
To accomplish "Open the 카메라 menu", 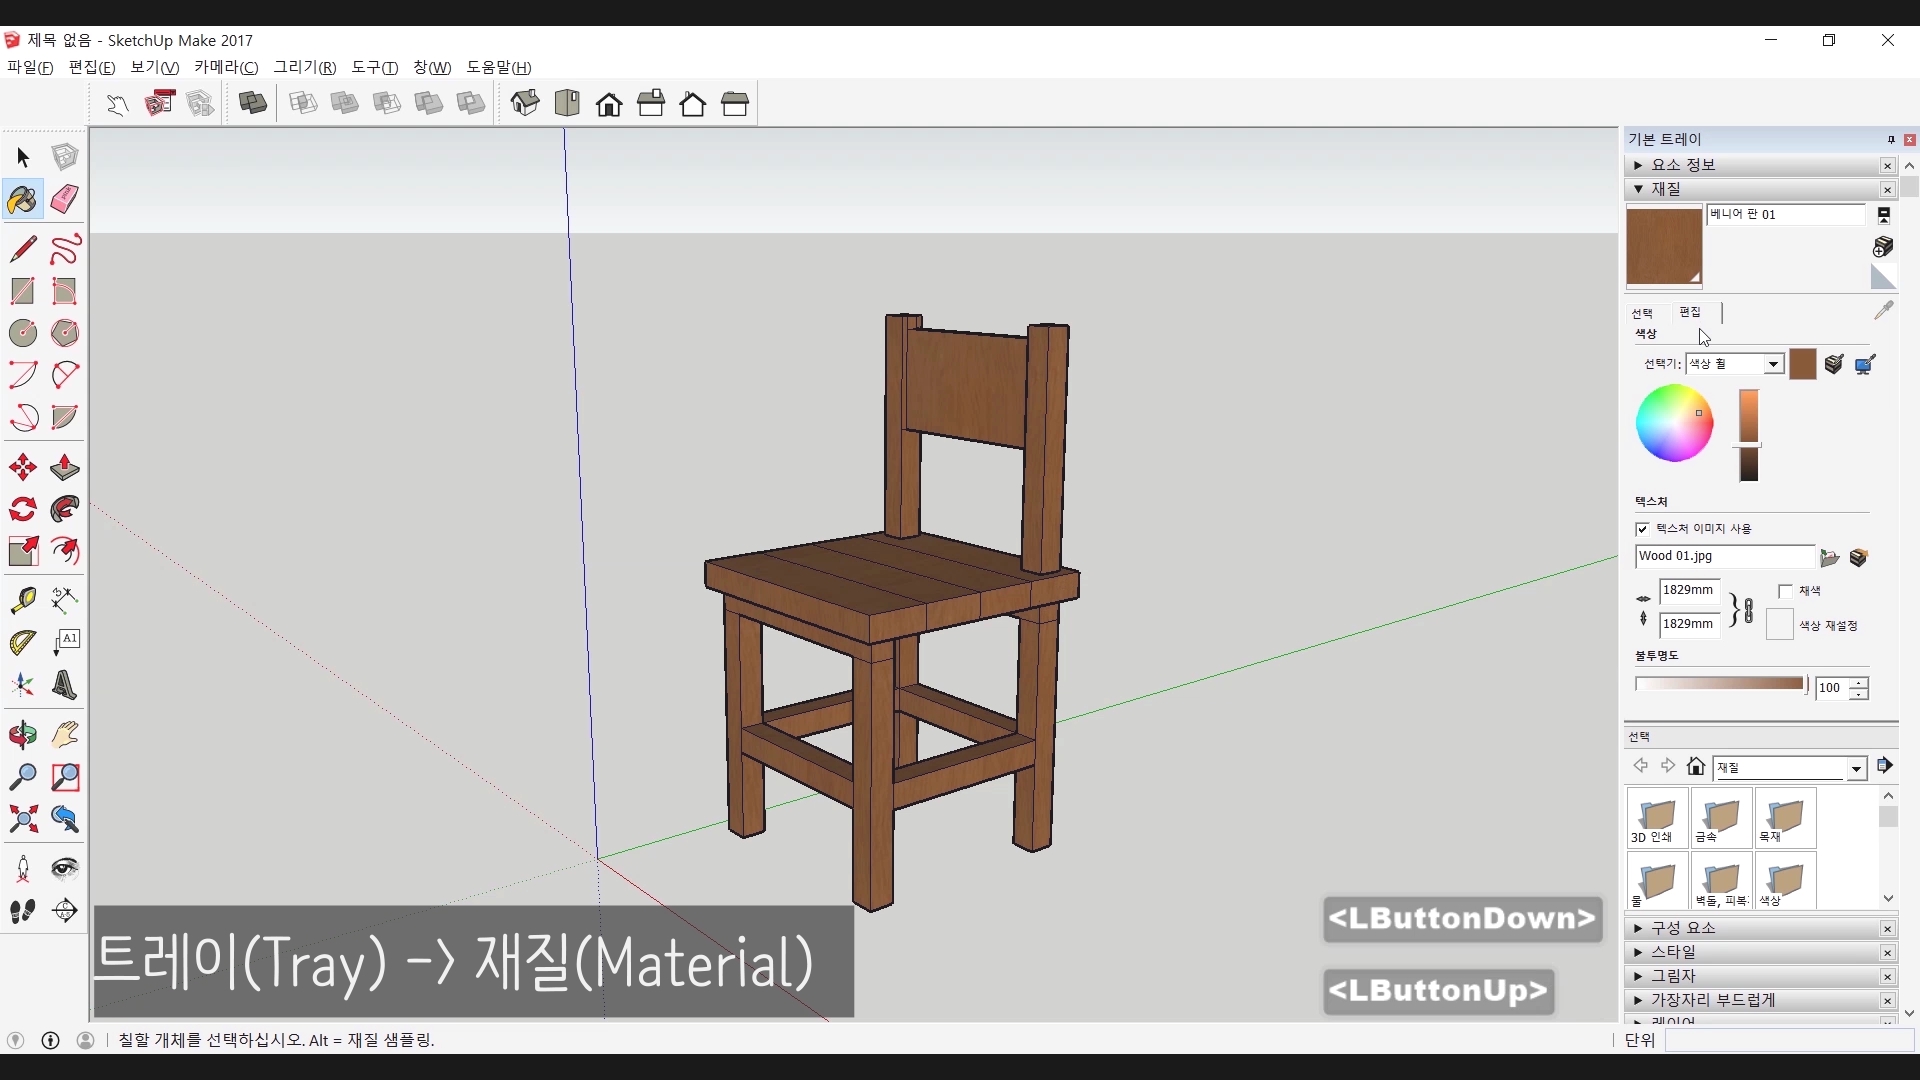I will [x=226, y=67].
